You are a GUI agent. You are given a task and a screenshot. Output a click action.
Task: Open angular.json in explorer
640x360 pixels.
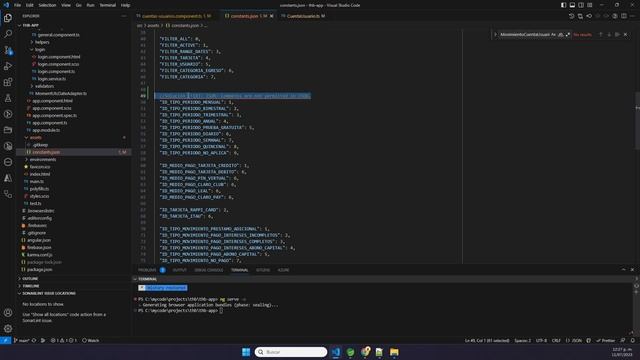click(39, 240)
